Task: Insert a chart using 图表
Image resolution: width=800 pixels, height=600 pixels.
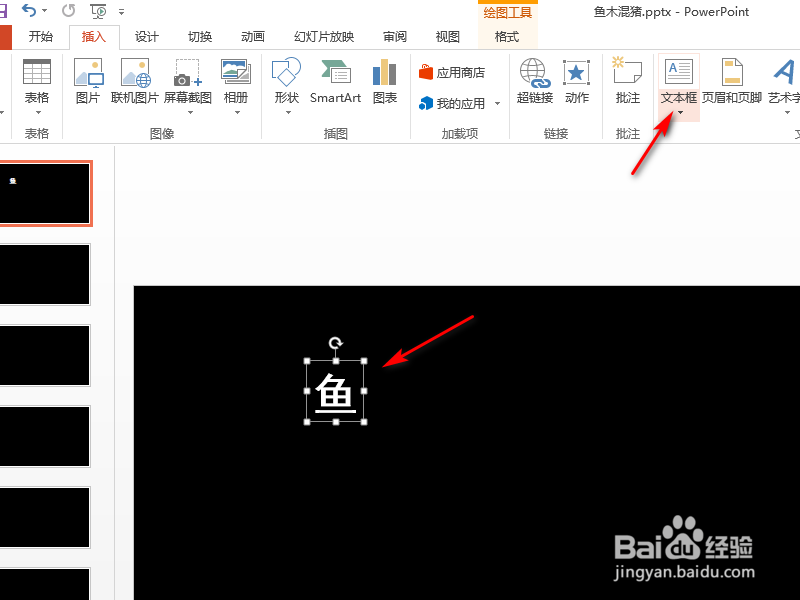Action: click(x=384, y=80)
